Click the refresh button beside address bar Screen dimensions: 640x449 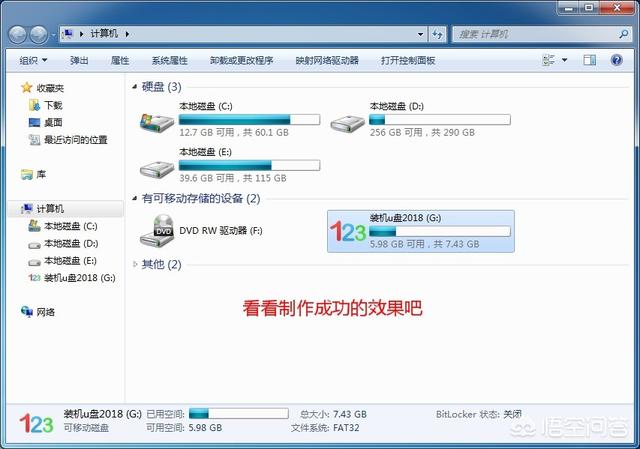(x=438, y=34)
